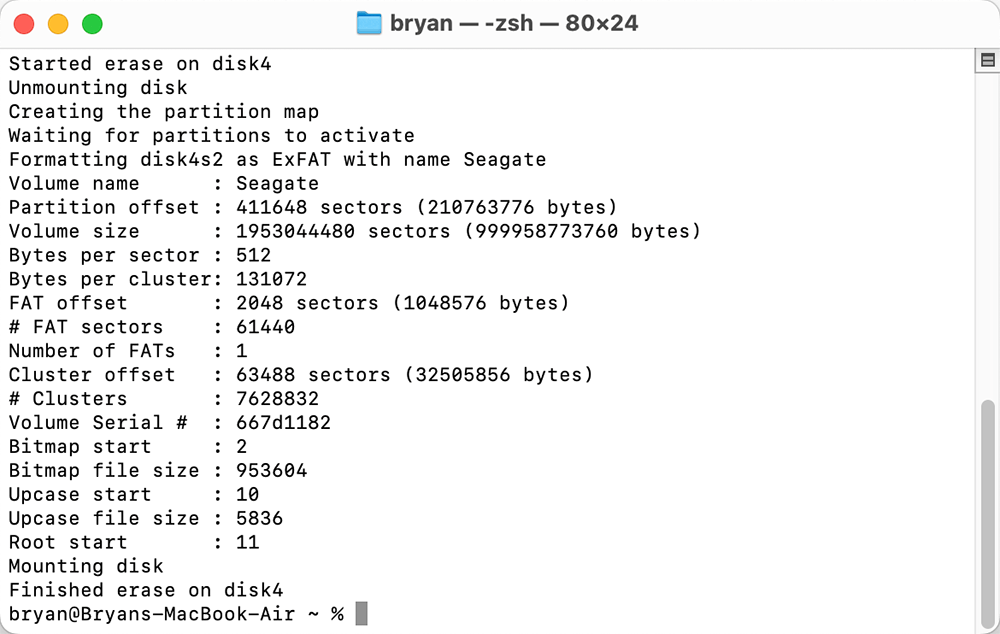This screenshot has height=634, width=1000.
Task: Click the Bytes per cluster value "131072"
Action: coord(271,280)
